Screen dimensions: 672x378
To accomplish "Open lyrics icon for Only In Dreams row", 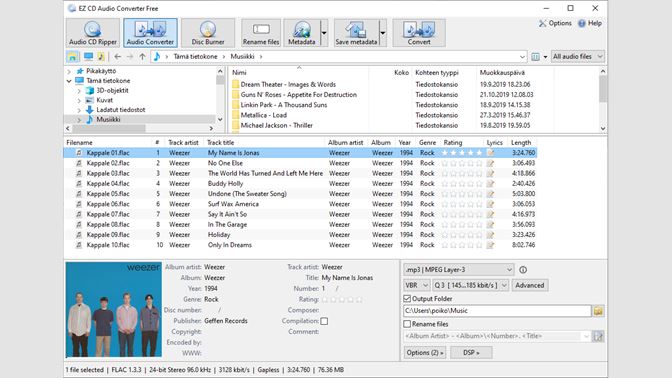I will point(490,245).
